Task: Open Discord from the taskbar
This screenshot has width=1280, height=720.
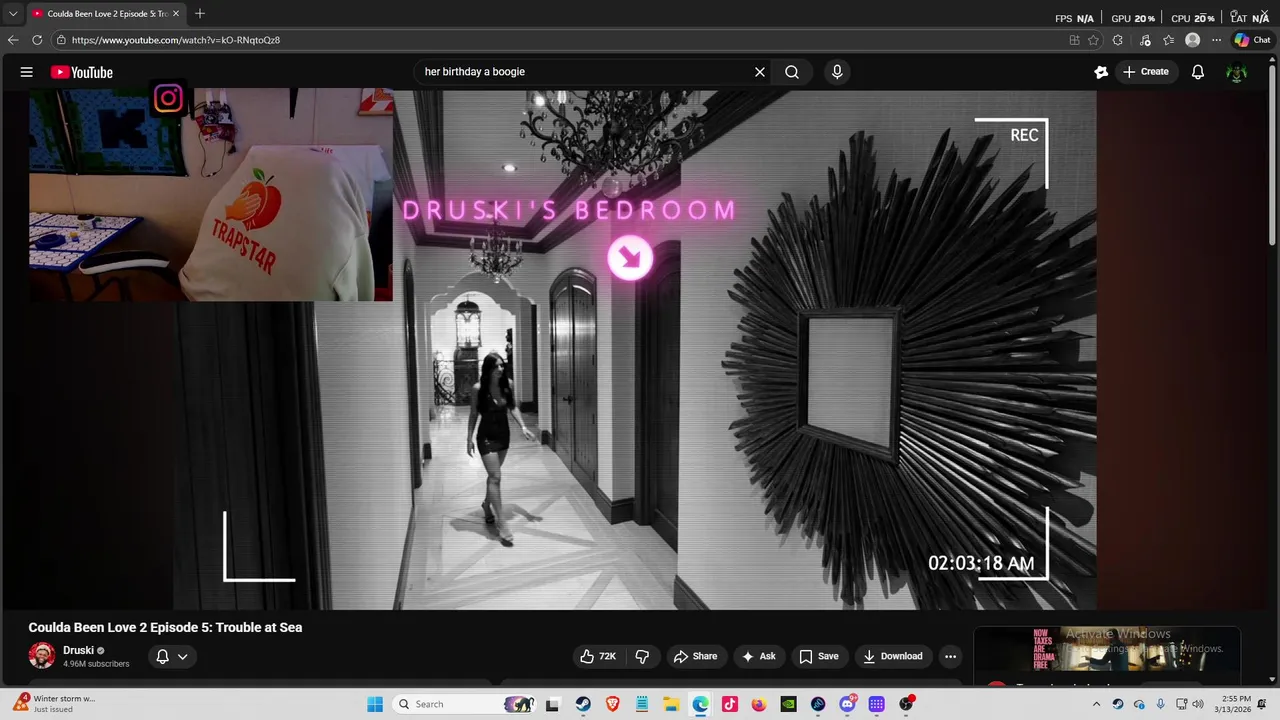Action: click(x=848, y=704)
